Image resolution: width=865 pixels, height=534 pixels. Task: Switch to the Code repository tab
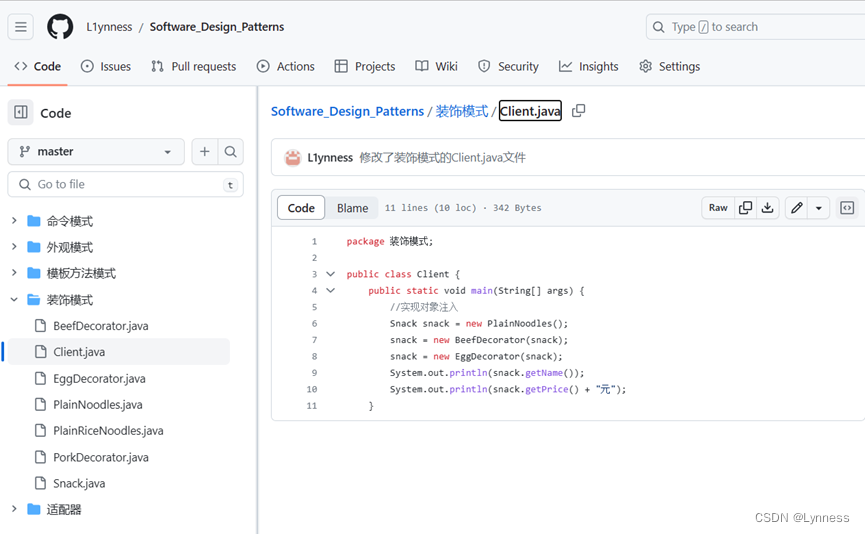[x=38, y=66]
